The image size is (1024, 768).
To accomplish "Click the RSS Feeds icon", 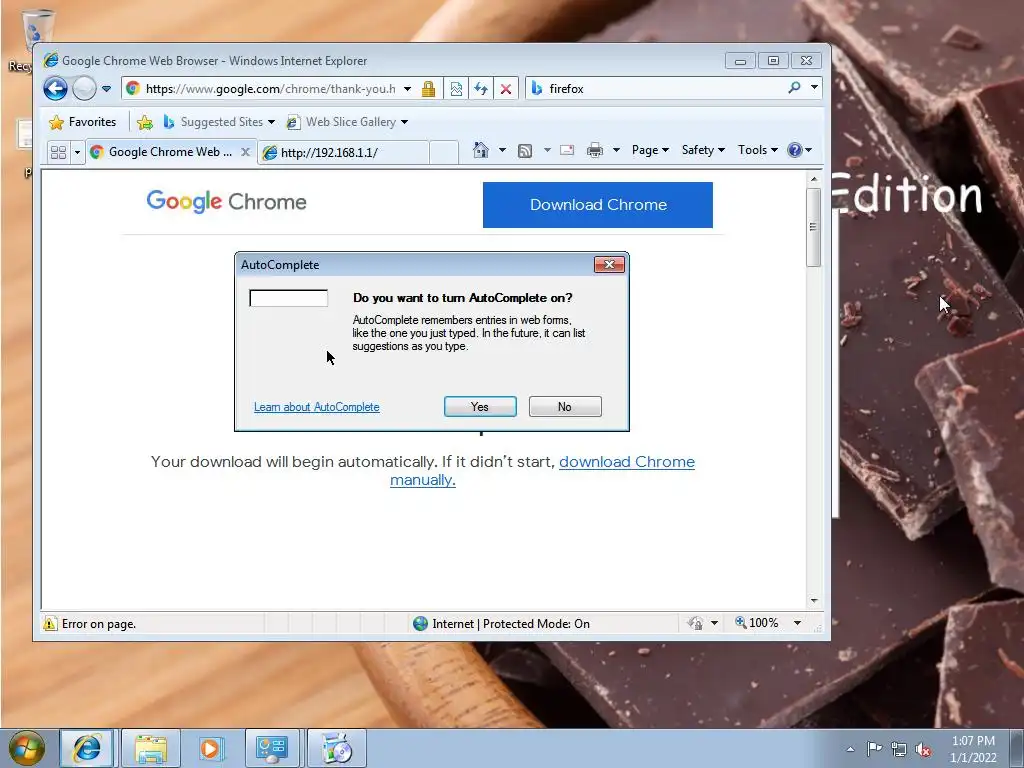I will [524, 151].
